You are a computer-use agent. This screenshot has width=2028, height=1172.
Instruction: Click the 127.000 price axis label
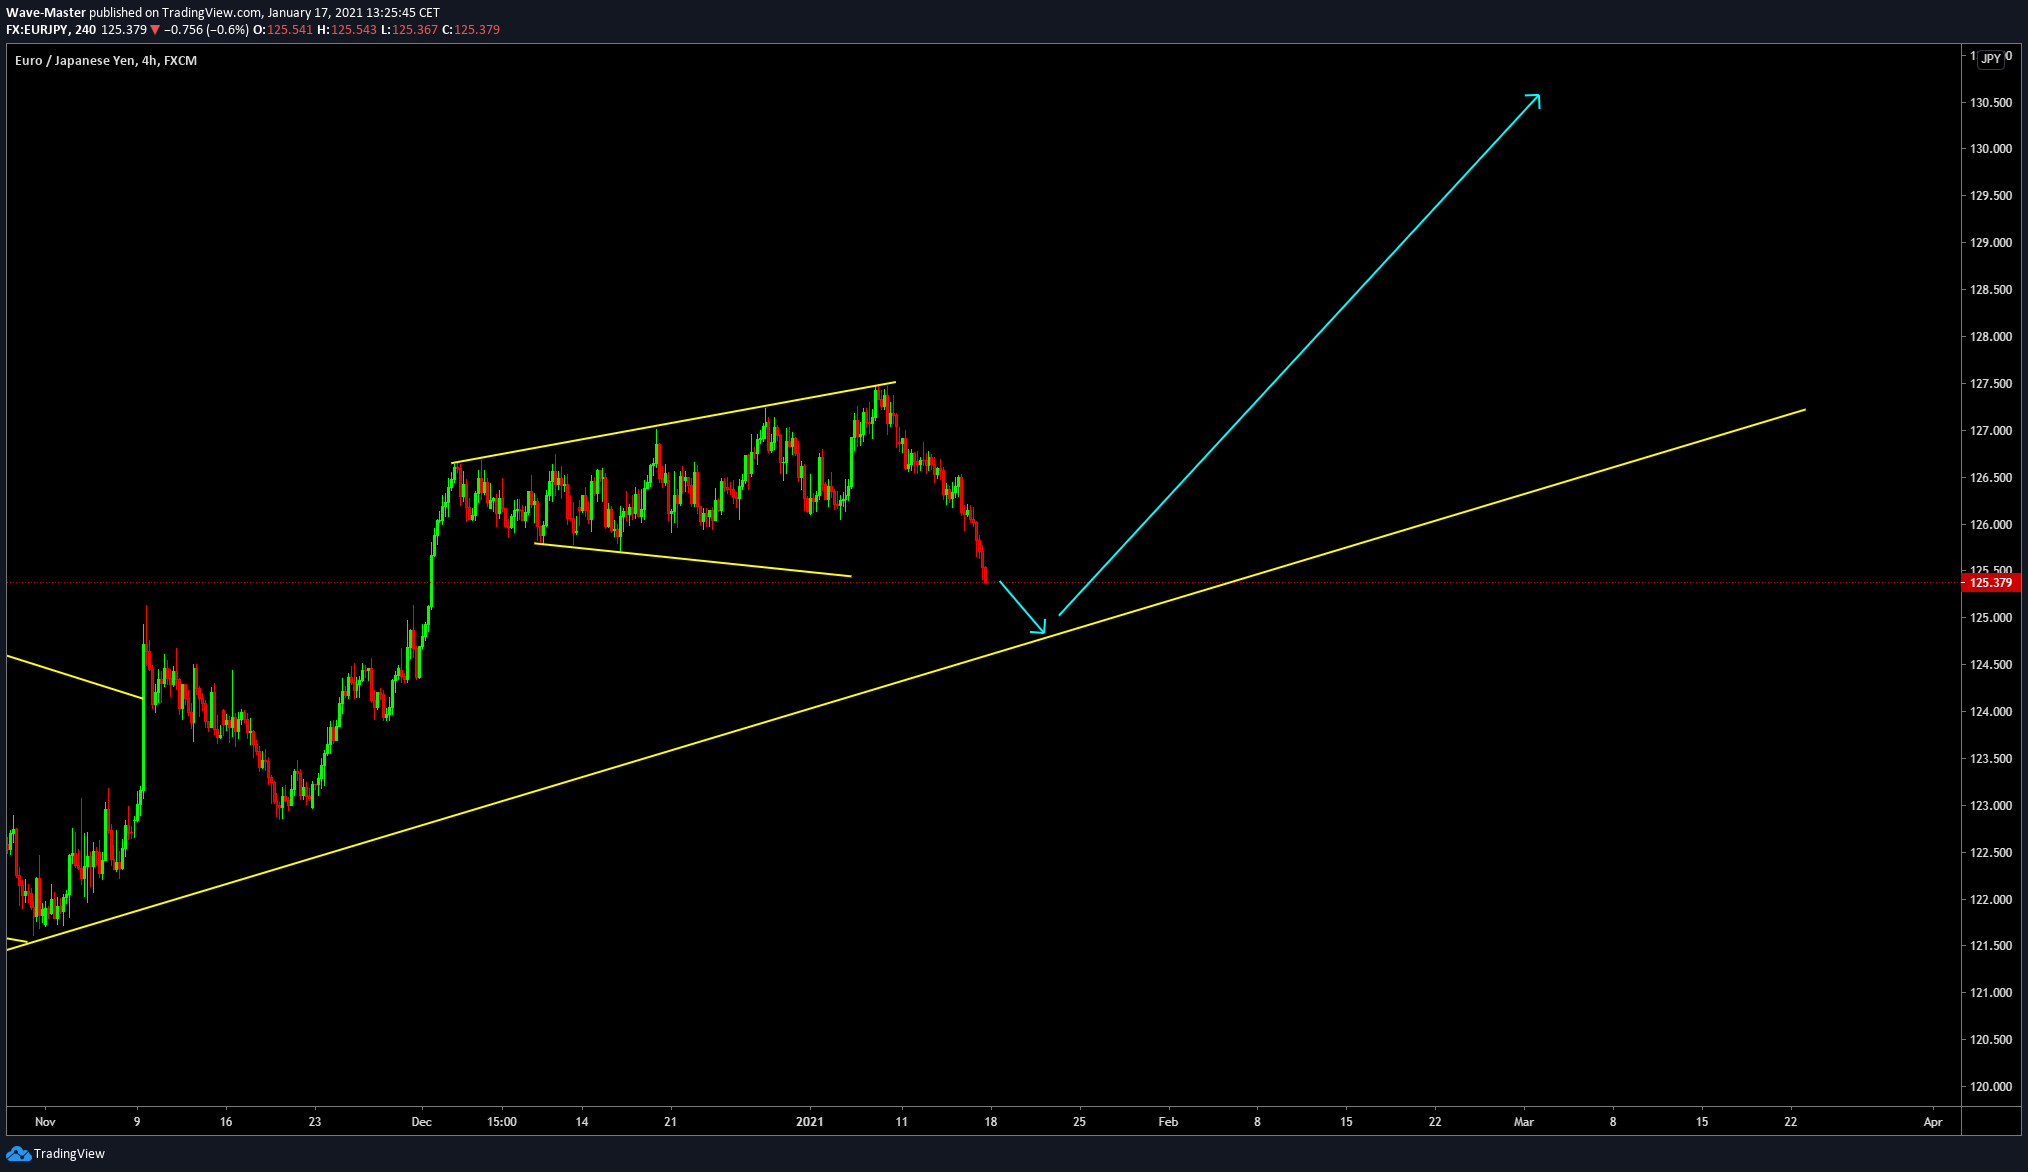pyautogui.click(x=1991, y=431)
